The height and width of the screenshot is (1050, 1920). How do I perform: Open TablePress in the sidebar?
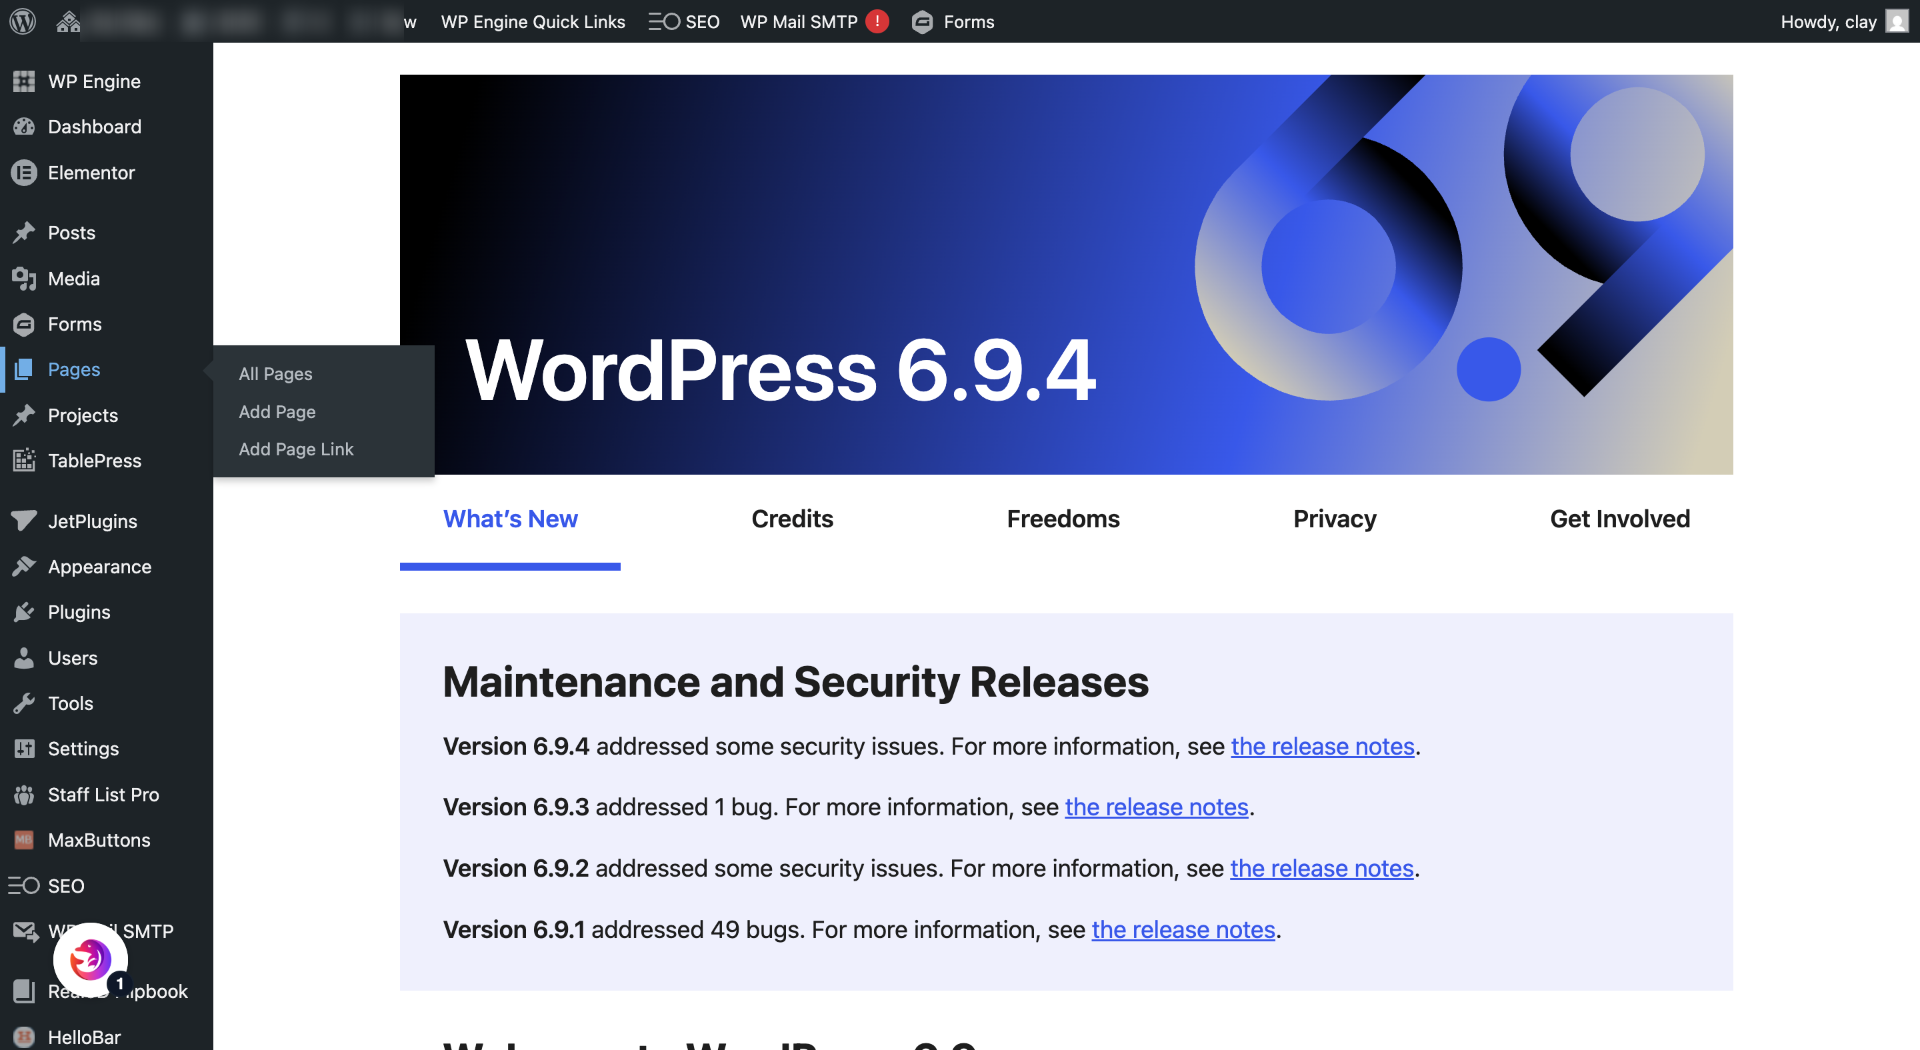pos(106,460)
